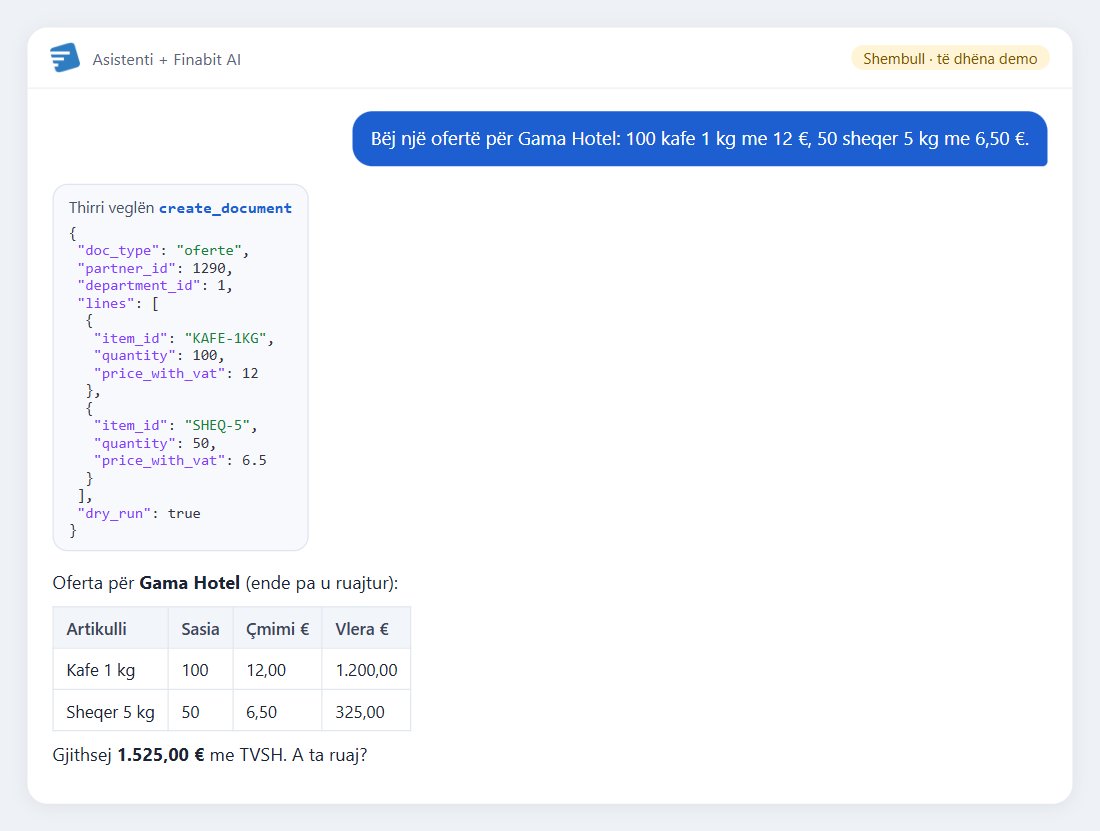Click the "SHEQ-5" item_id line
Image resolution: width=1100 pixels, height=831 pixels.
[176, 426]
